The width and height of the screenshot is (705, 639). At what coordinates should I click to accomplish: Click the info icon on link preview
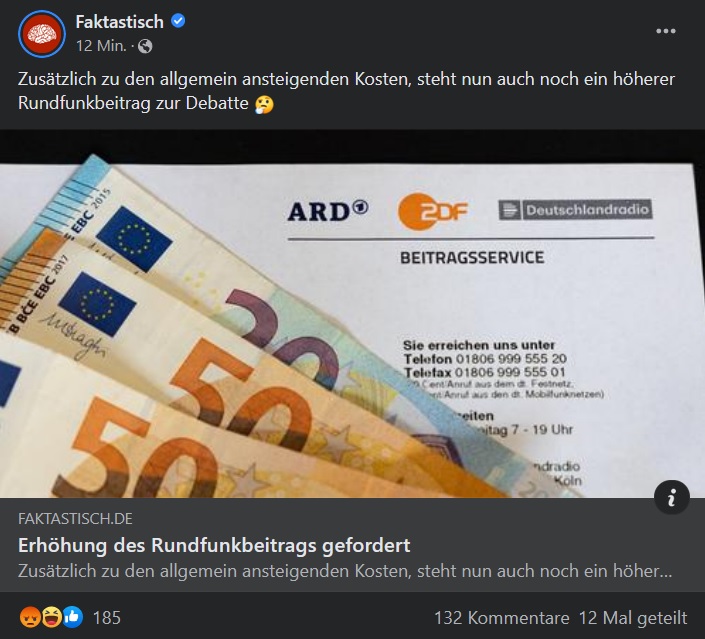click(x=672, y=497)
